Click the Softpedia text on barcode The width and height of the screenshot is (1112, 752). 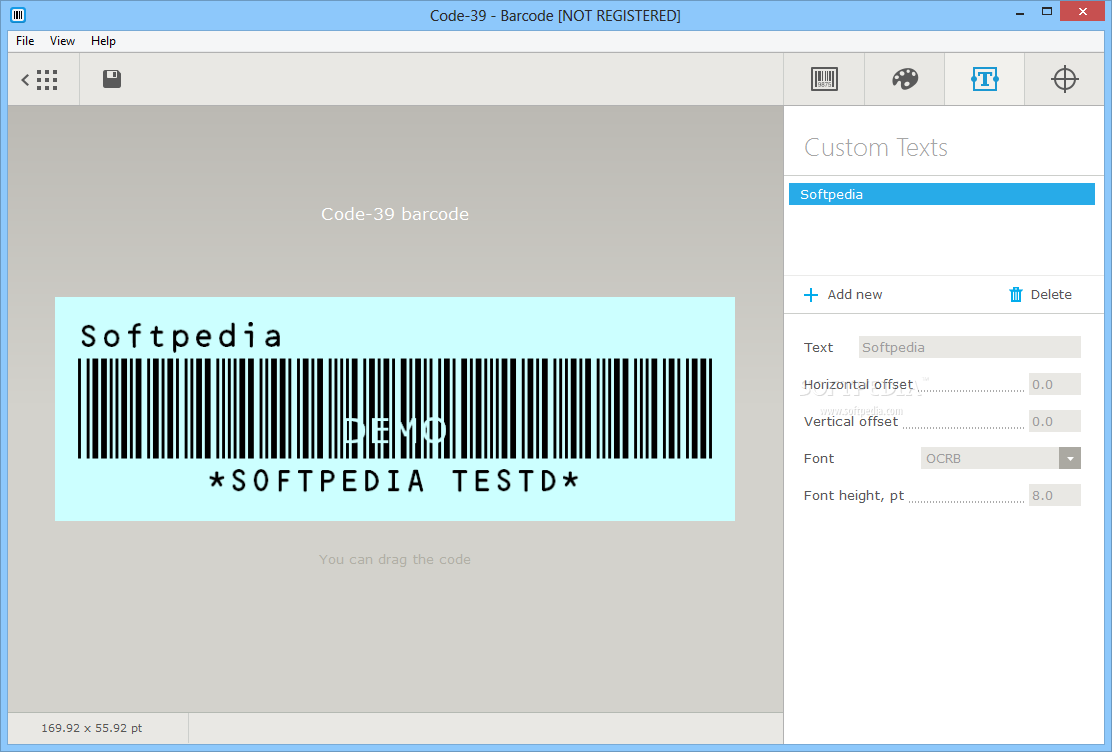click(x=182, y=336)
